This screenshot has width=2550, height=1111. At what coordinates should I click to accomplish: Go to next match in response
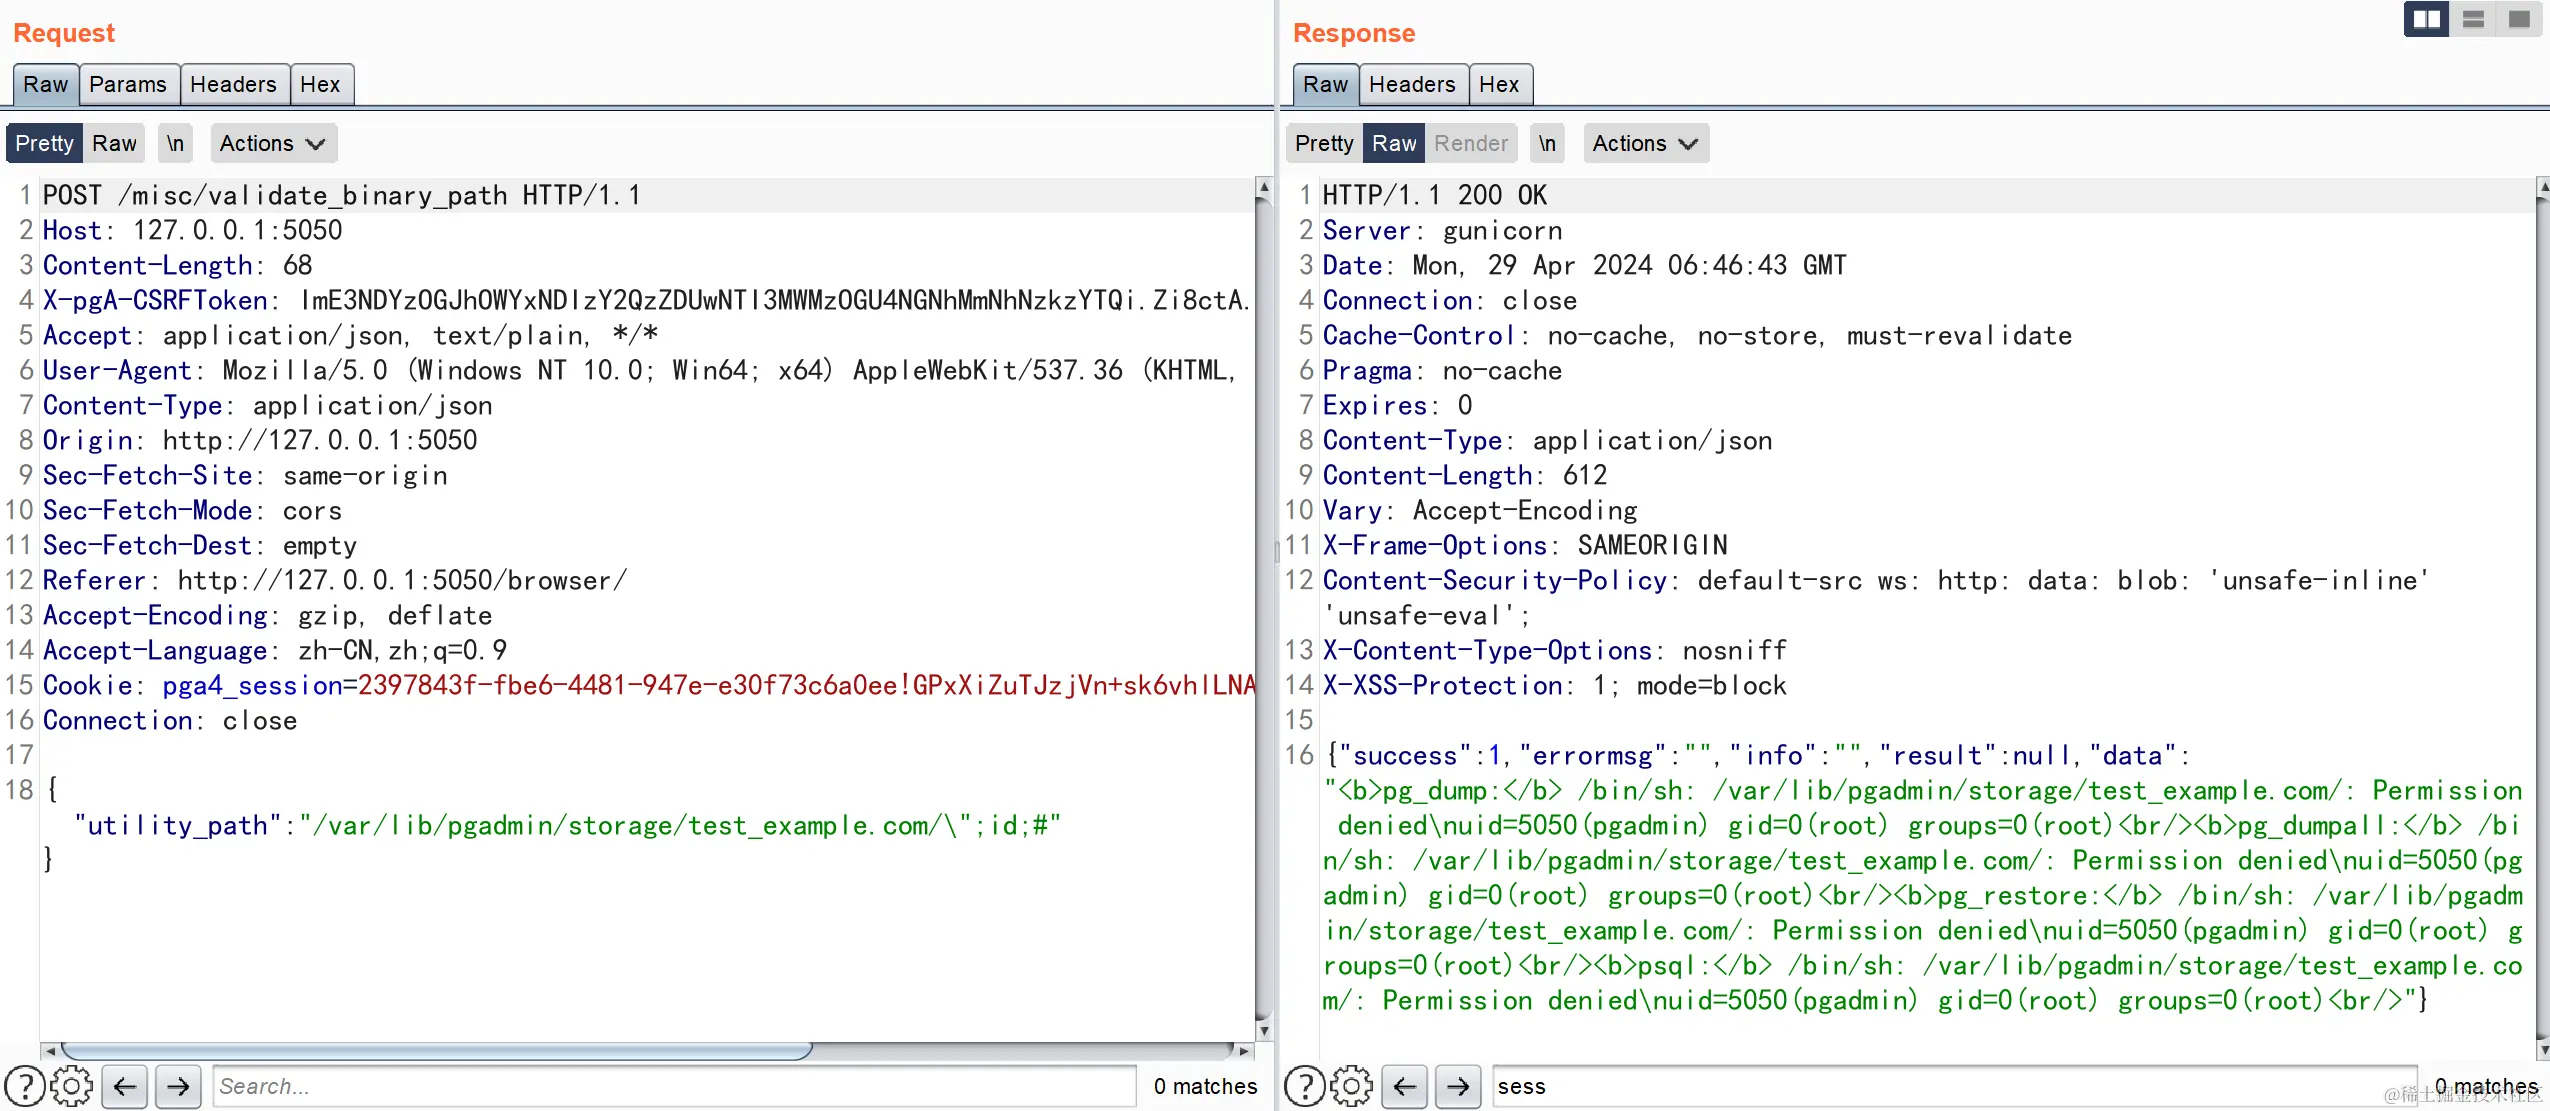click(x=1458, y=1086)
